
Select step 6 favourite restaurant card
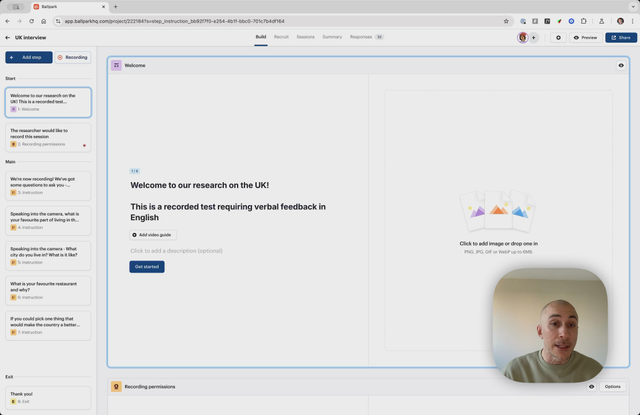coord(48,291)
